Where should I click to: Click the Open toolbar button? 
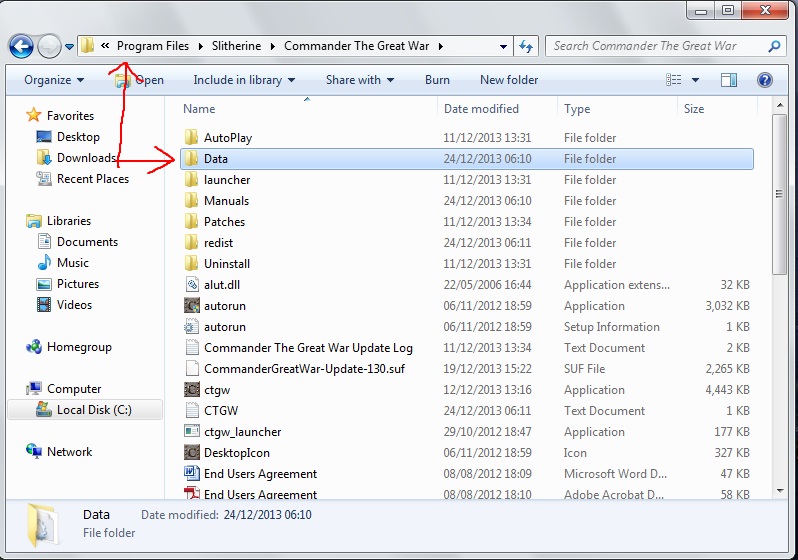pos(139,80)
